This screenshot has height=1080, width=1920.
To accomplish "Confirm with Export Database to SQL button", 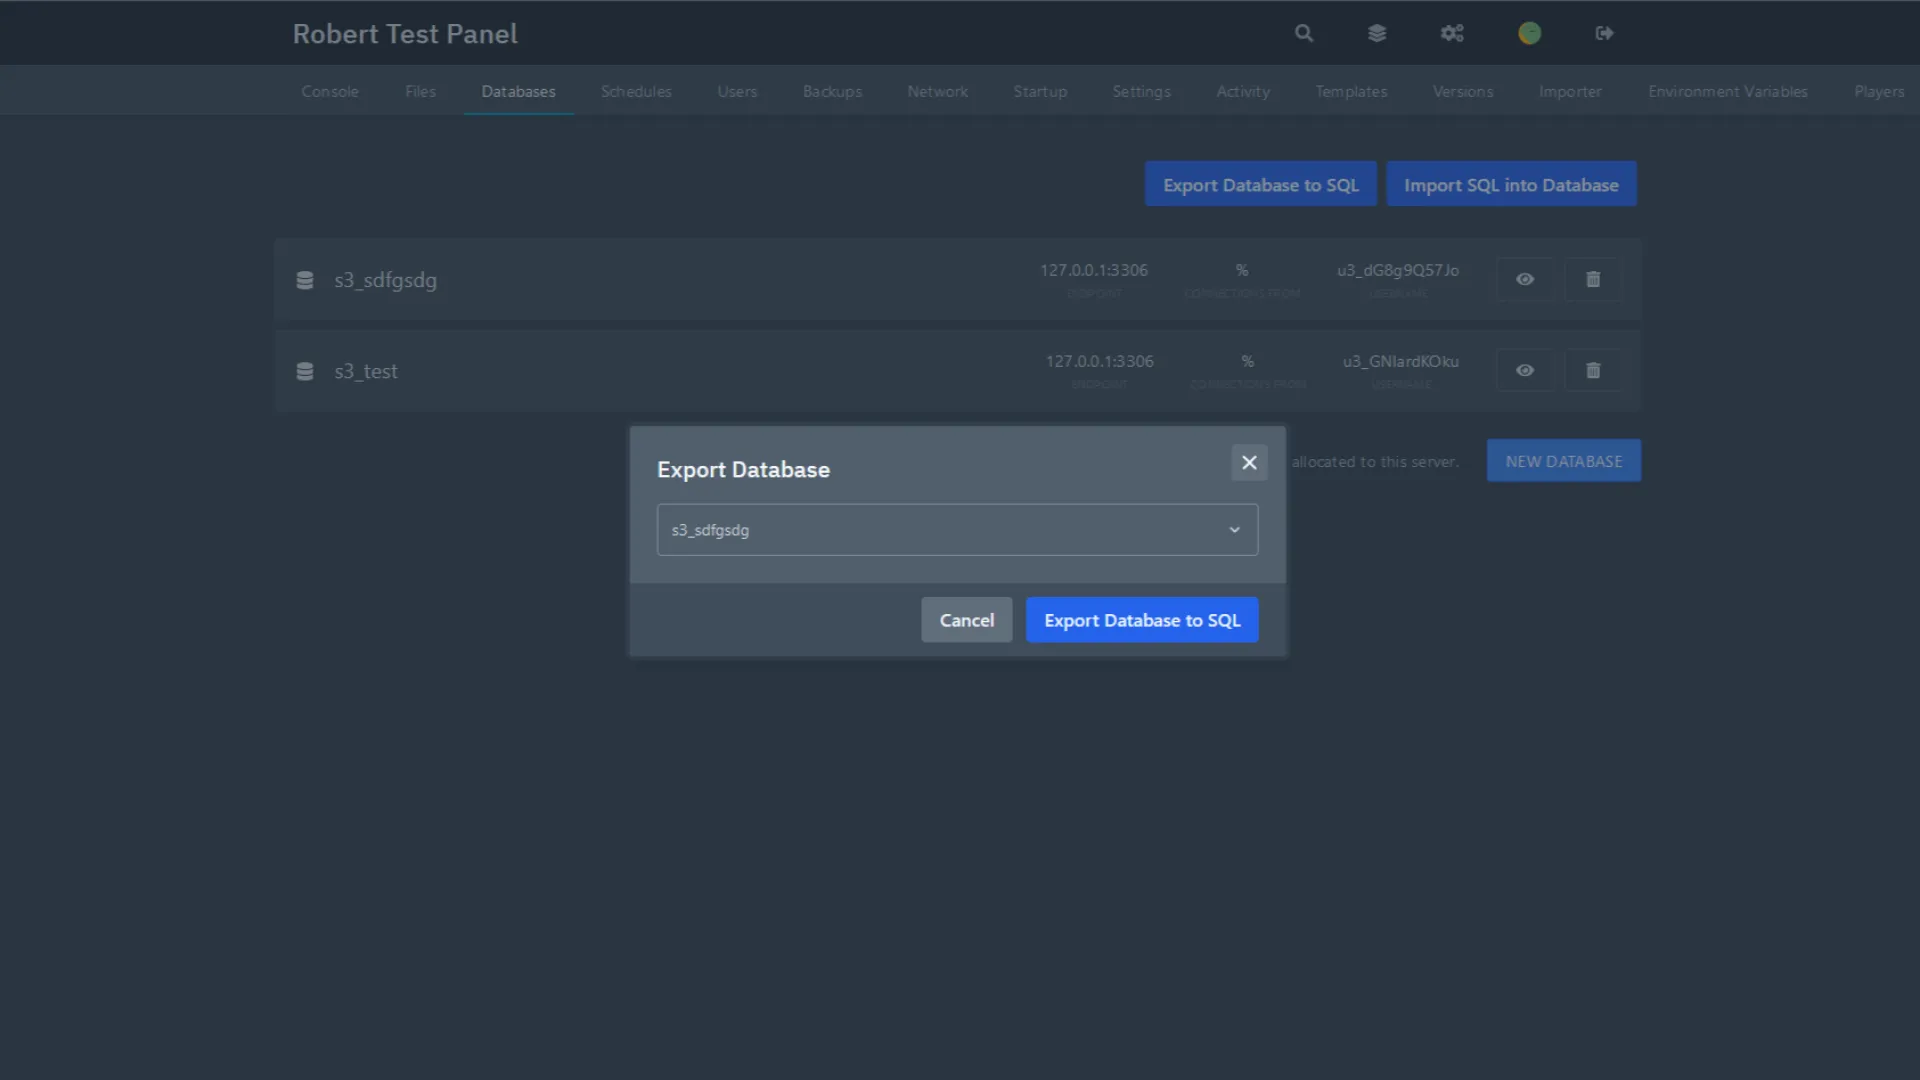I will click(1141, 619).
